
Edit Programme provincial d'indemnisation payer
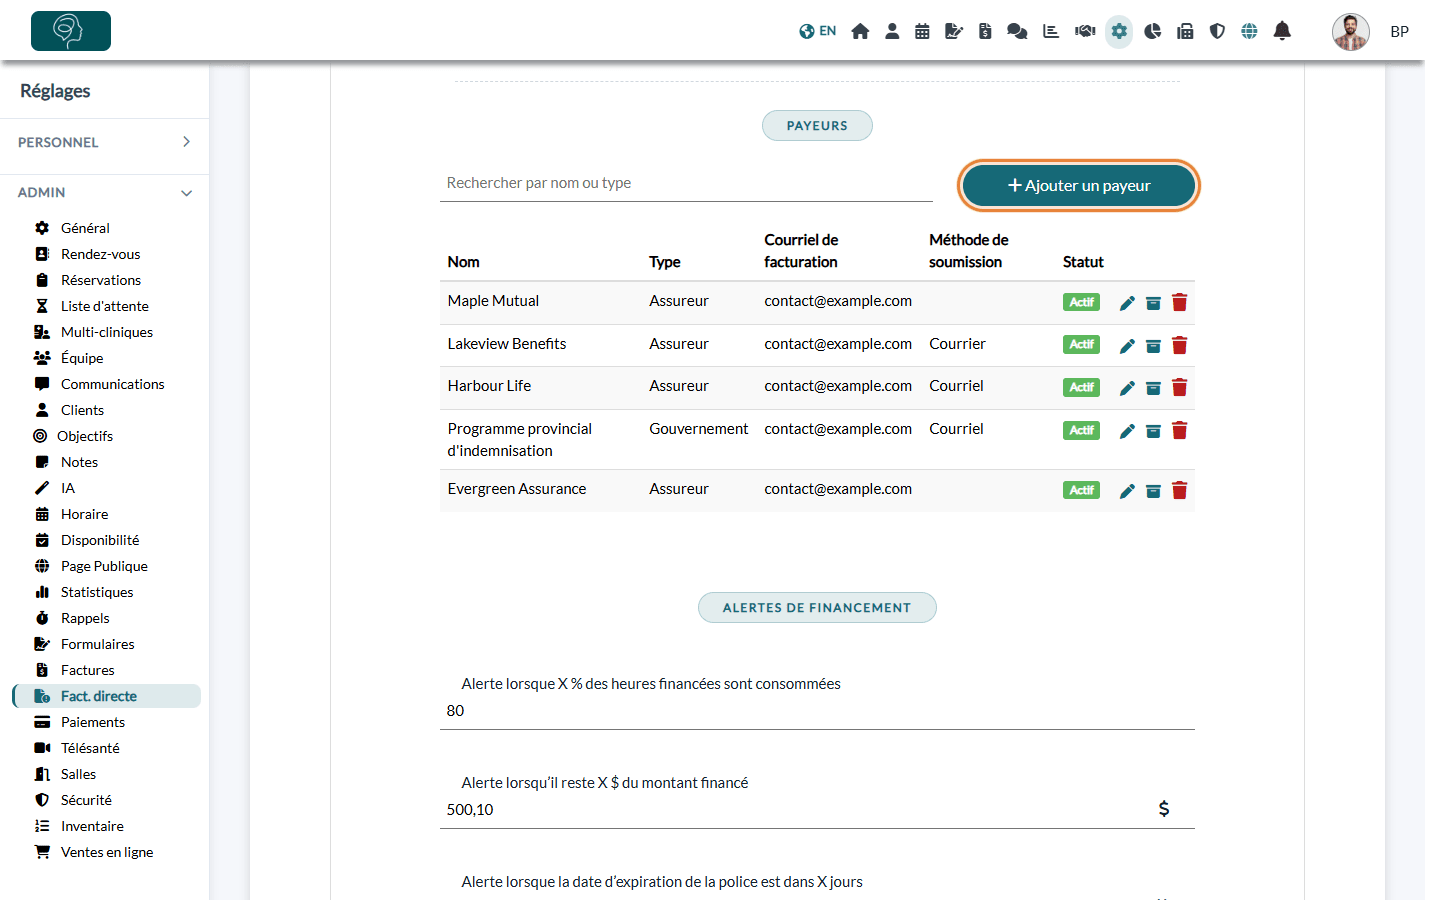pyautogui.click(x=1127, y=431)
